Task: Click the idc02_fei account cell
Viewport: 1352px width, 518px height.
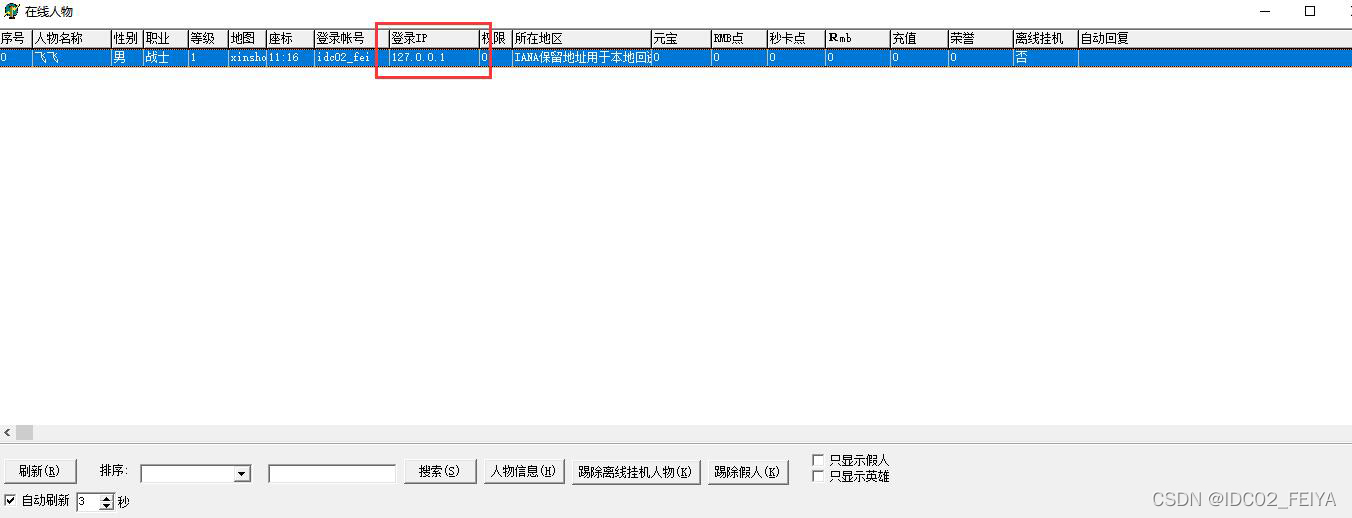Action: [351, 58]
